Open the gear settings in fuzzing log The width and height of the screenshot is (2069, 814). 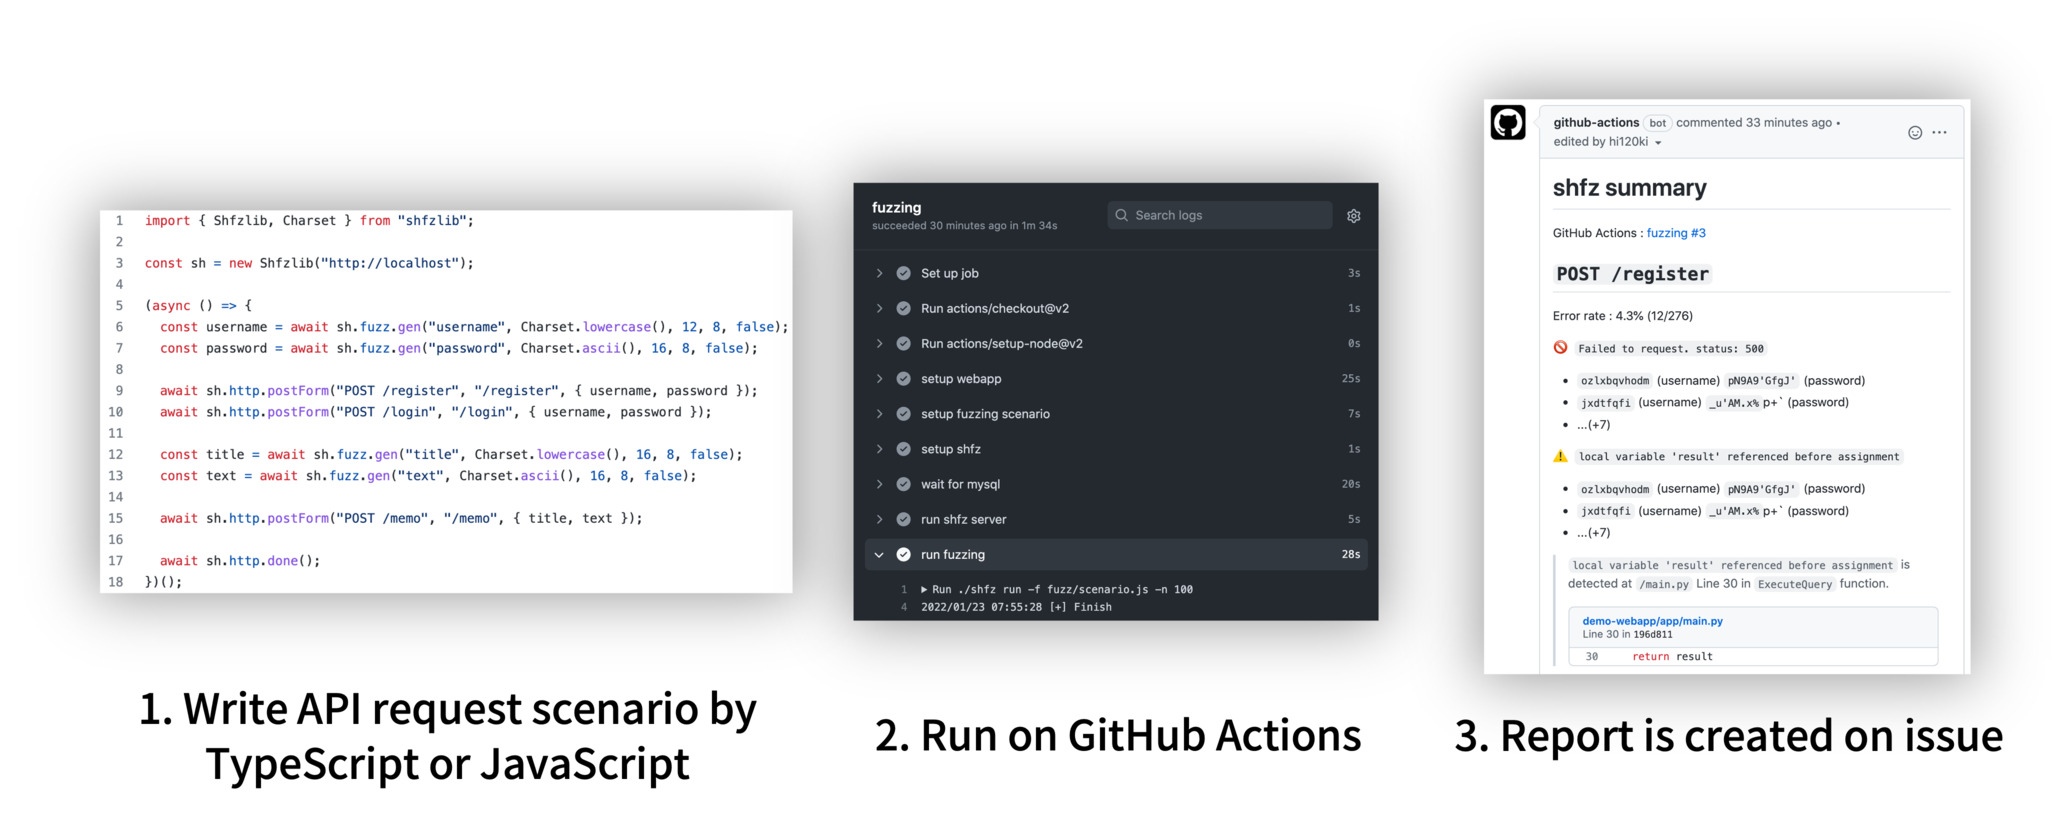click(1354, 216)
